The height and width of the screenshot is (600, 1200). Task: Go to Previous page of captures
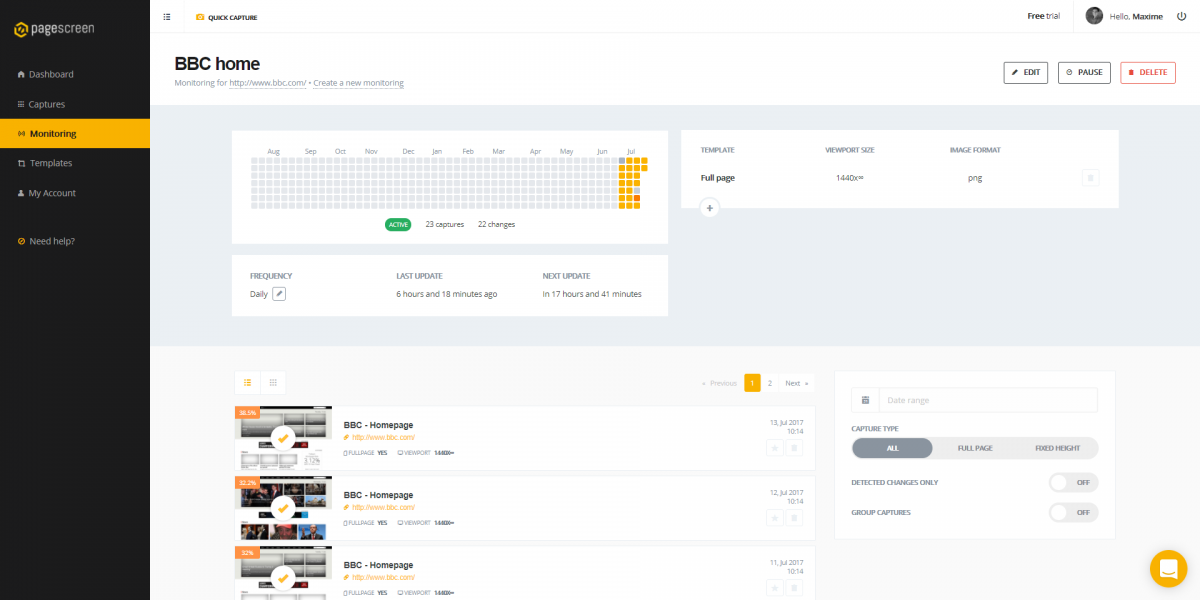720,383
